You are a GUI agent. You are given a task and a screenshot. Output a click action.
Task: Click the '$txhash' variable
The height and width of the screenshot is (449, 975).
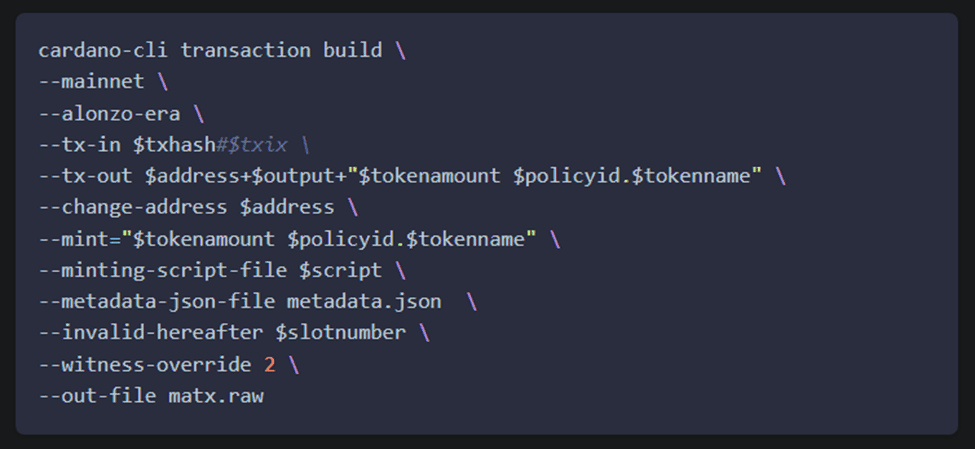(x=175, y=145)
